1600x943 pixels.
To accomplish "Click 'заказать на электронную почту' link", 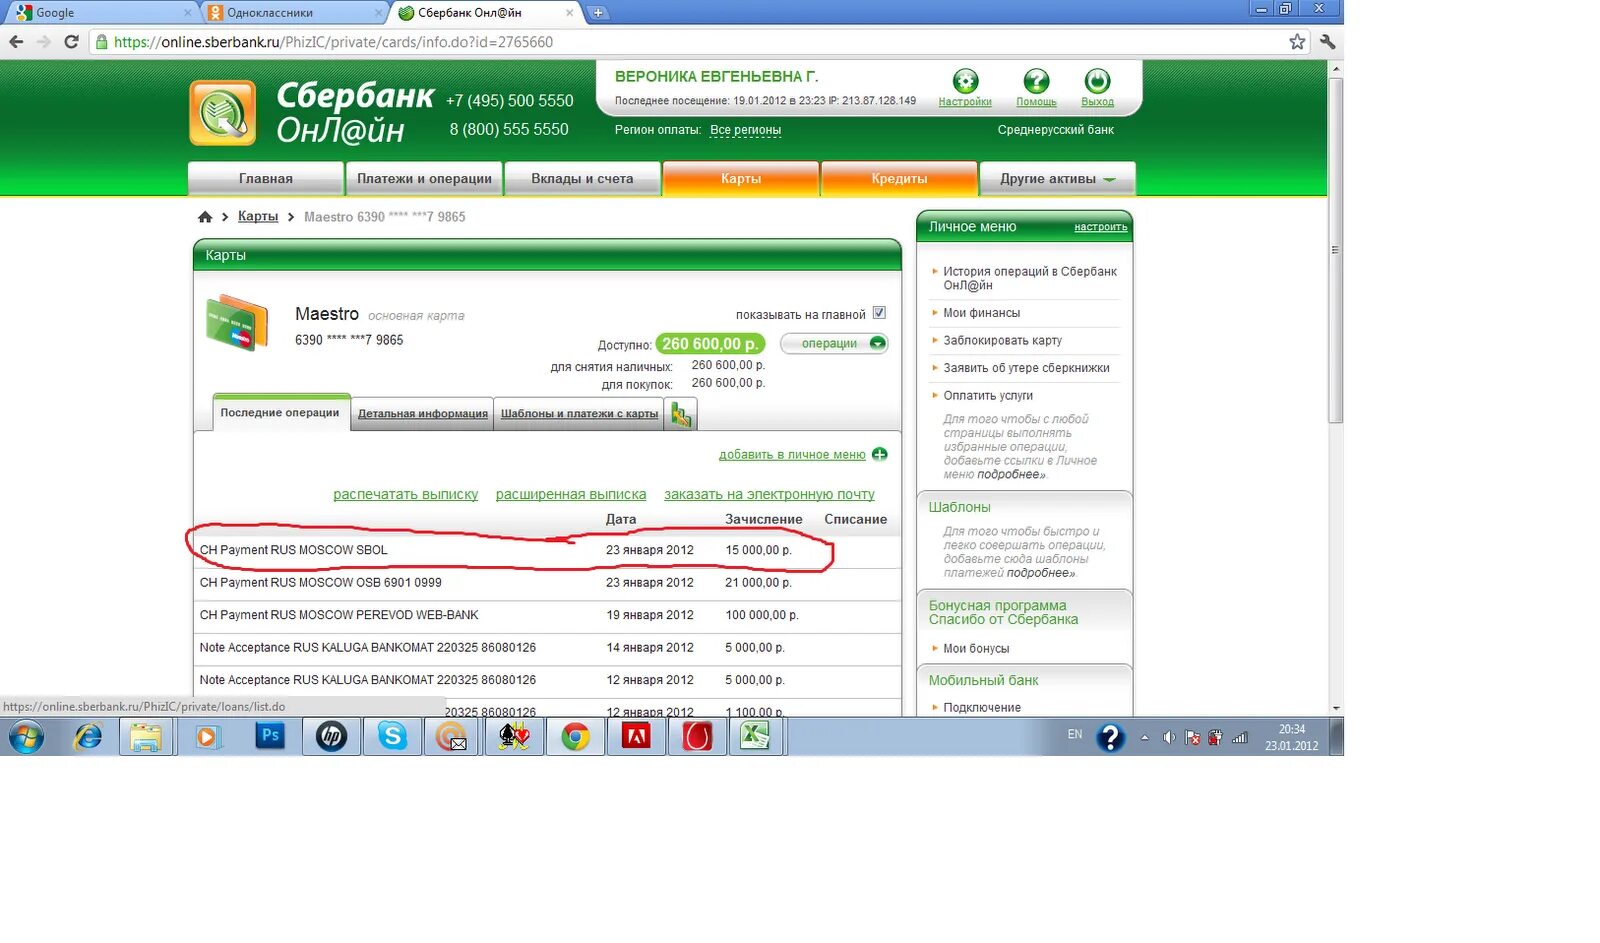I will (x=769, y=494).
